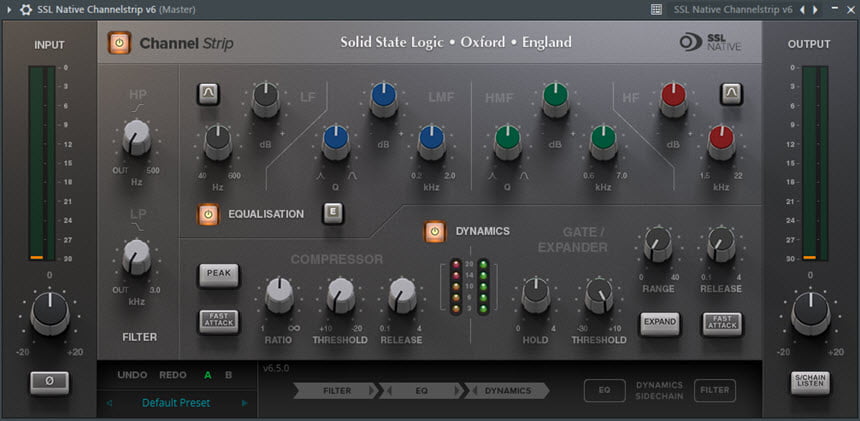Click the gate gain reduction LED meter

coord(483,287)
